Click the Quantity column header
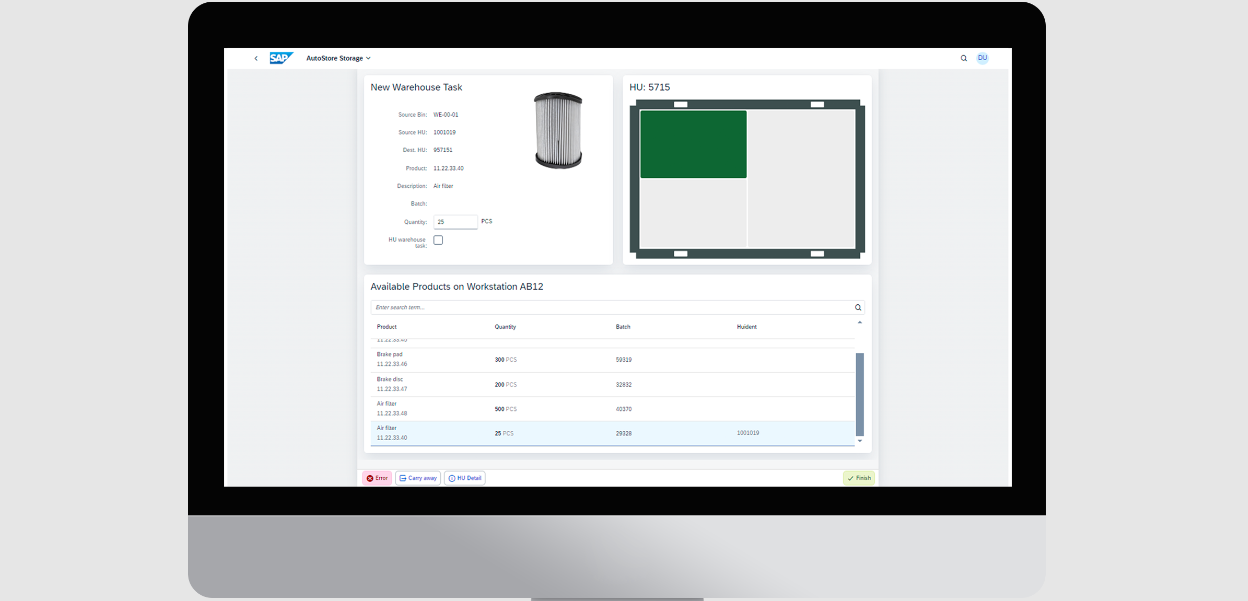 coord(505,327)
